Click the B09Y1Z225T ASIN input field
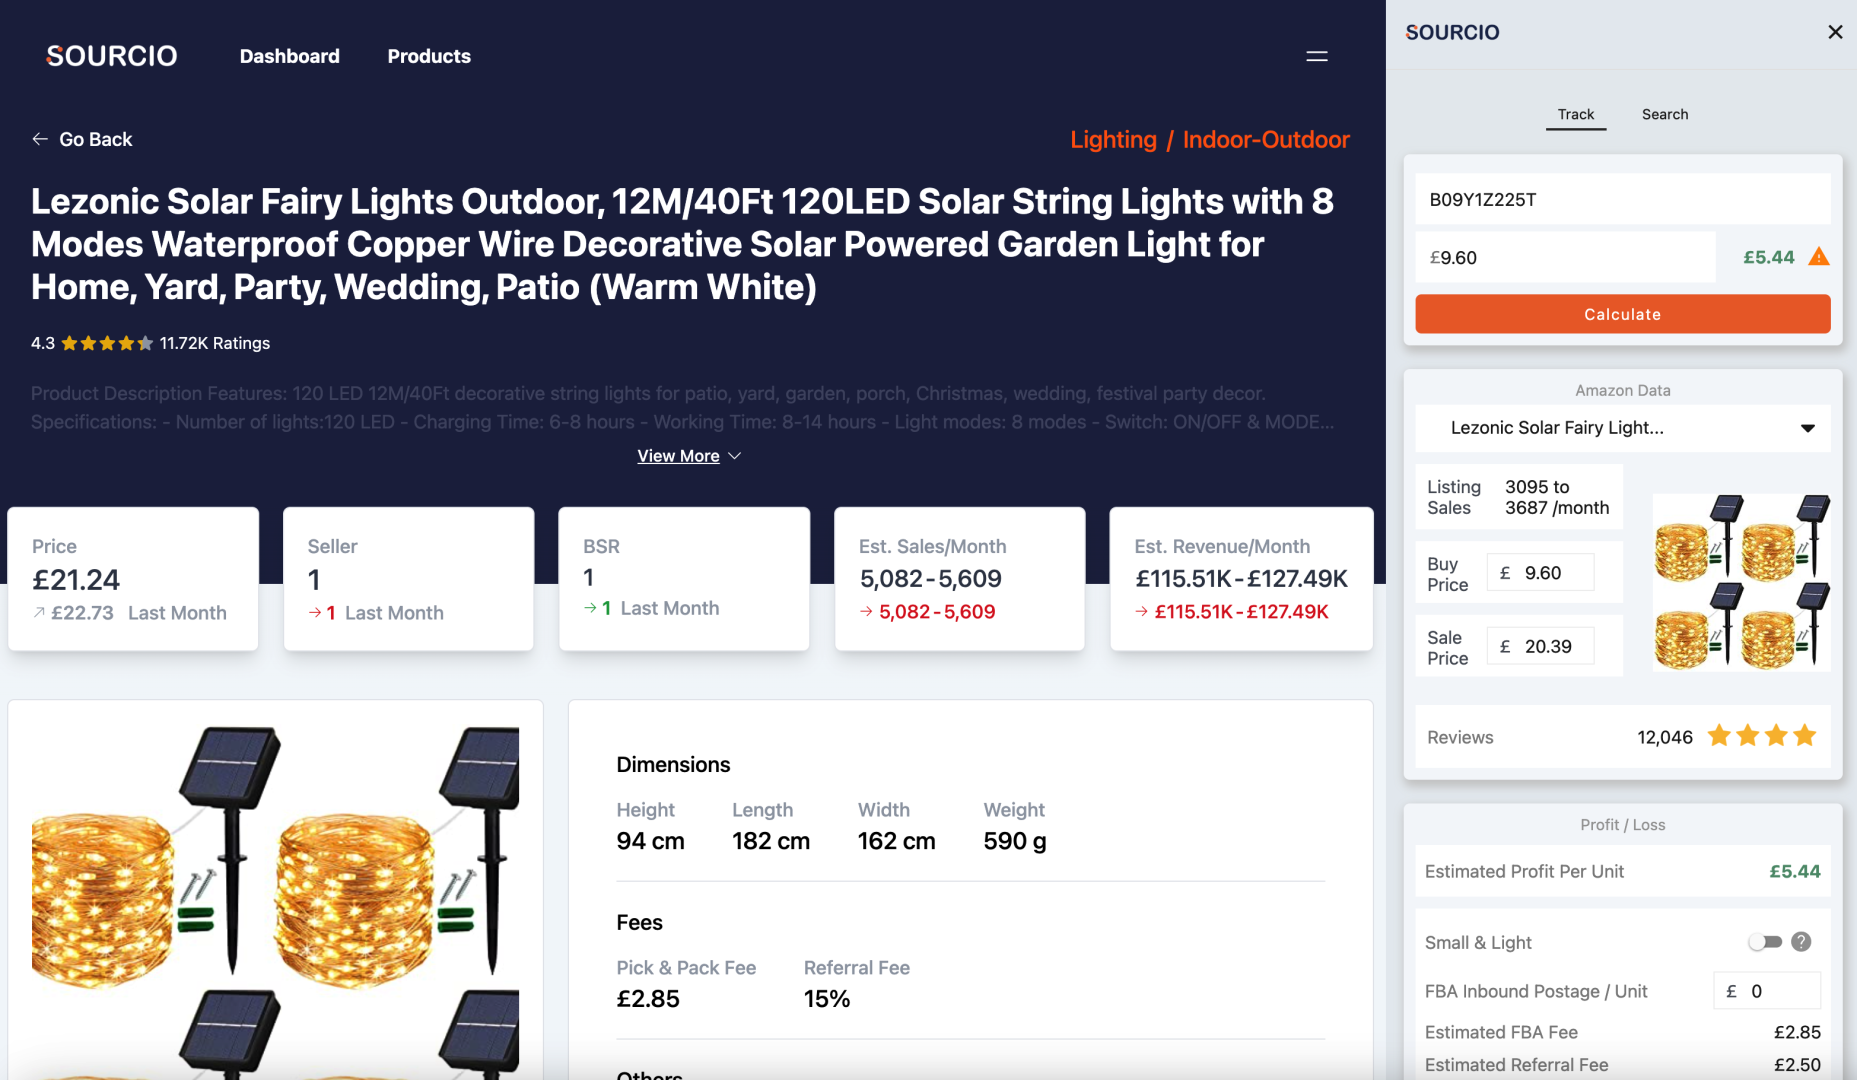The height and width of the screenshot is (1080, 1857). pos(1621,199)
